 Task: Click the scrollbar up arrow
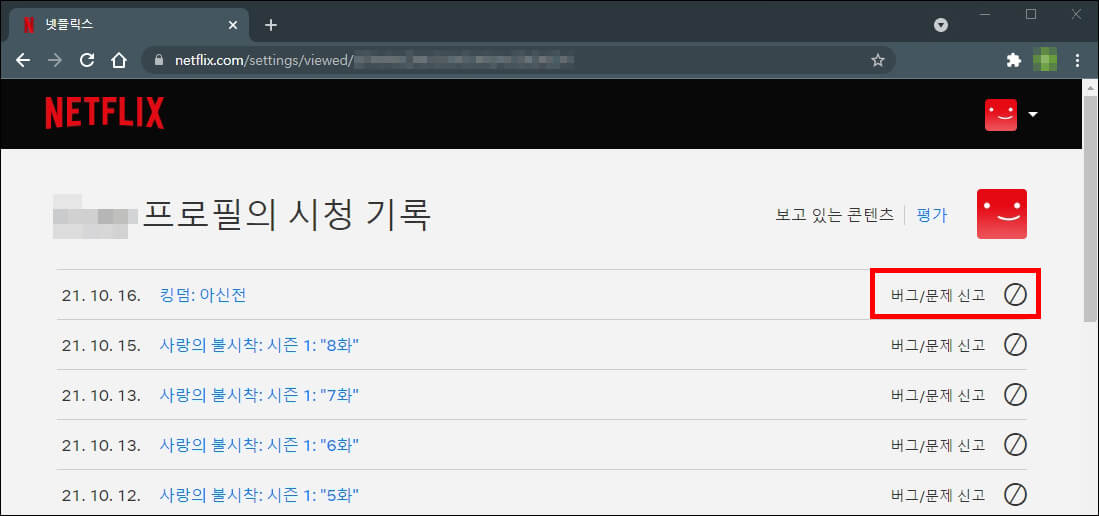click(1091, 86)
